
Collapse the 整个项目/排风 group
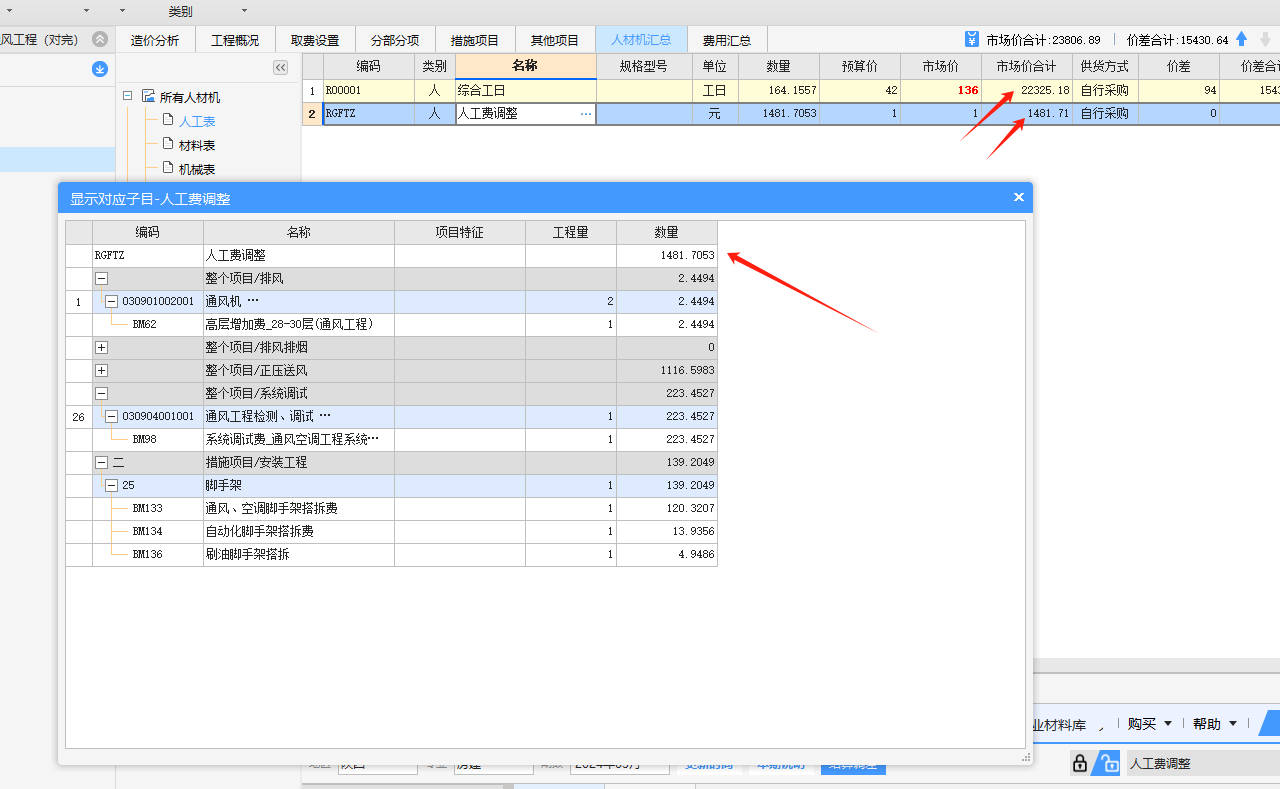click(102, 278)
